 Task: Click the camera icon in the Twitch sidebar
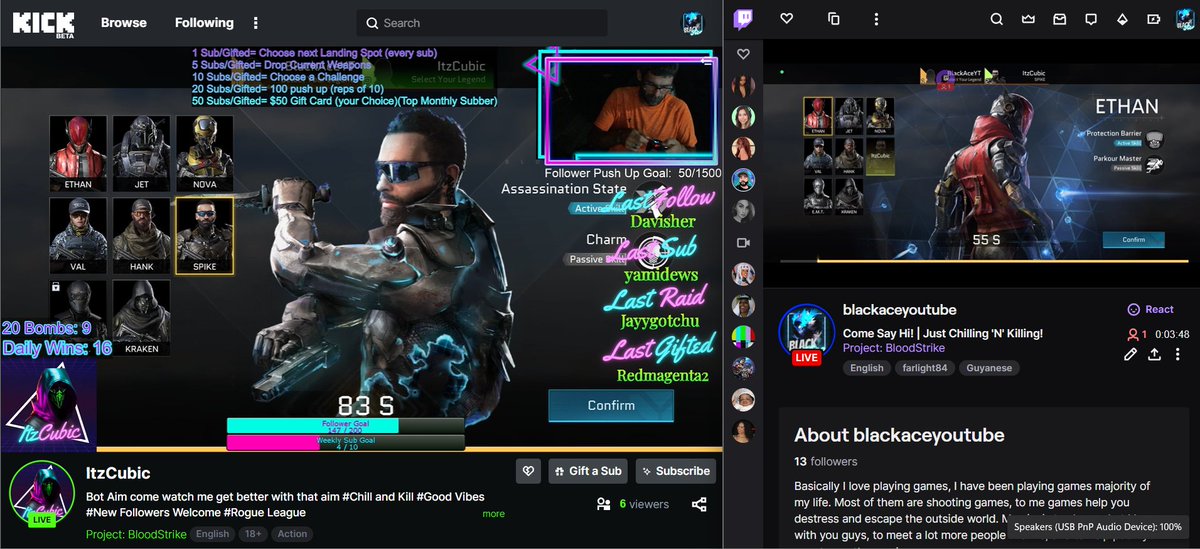pyautogui.click(x=743, y=243)
